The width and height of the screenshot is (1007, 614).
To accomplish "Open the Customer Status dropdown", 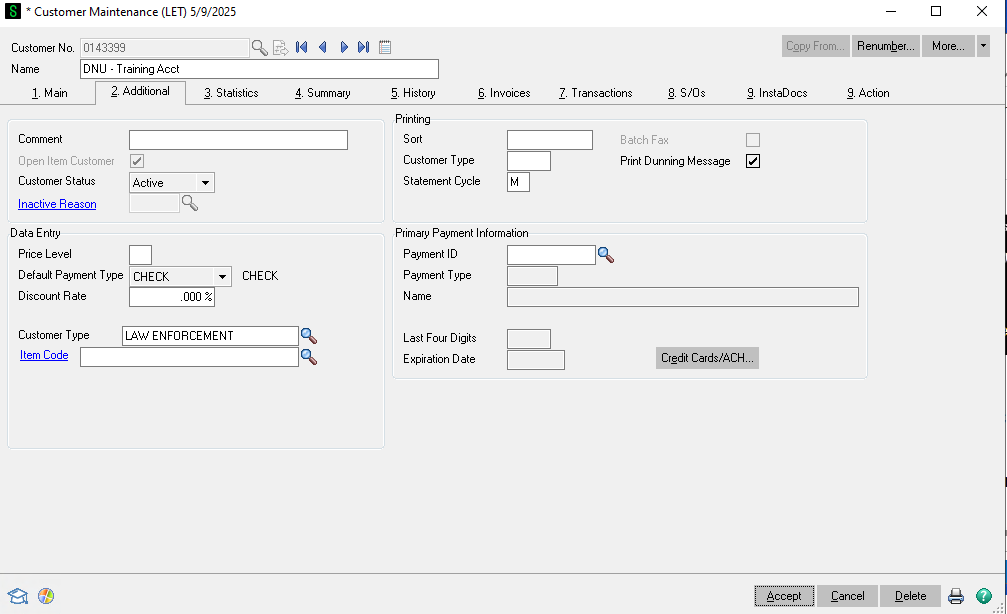I will 205,183.
